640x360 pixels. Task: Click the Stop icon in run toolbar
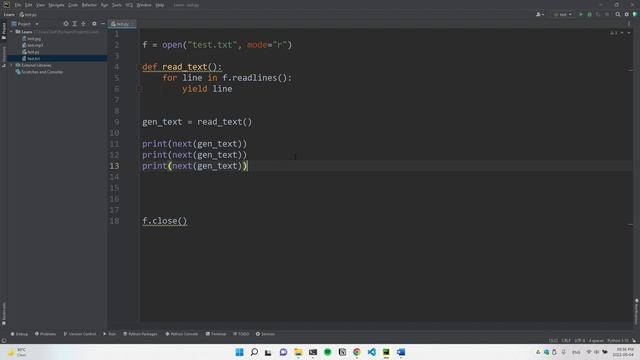(x=607, y=14)
